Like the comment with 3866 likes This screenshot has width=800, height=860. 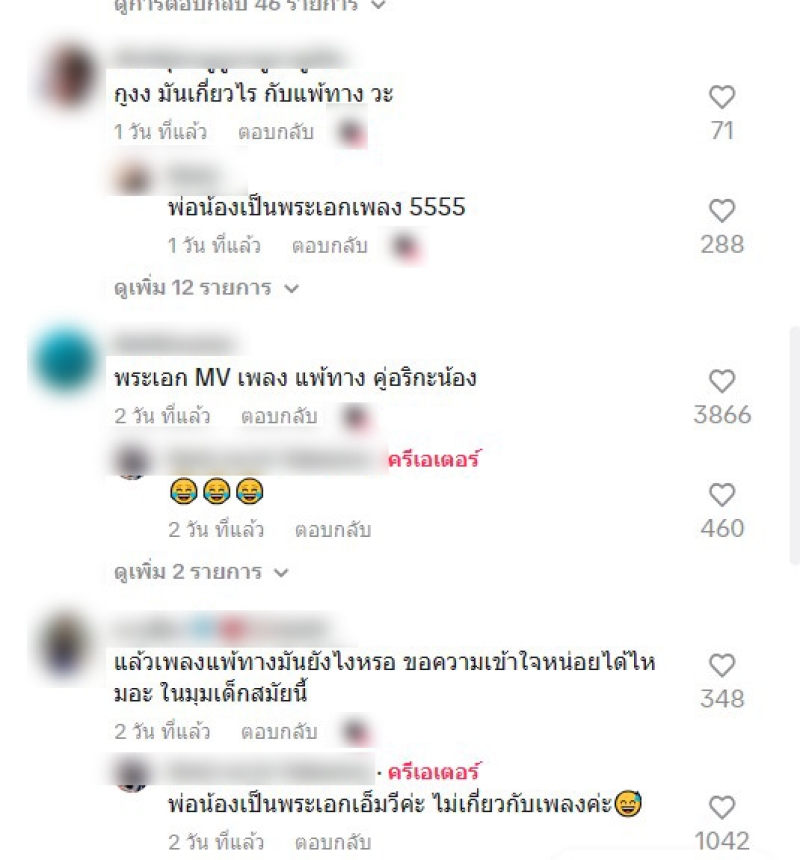tap(722, 382)
